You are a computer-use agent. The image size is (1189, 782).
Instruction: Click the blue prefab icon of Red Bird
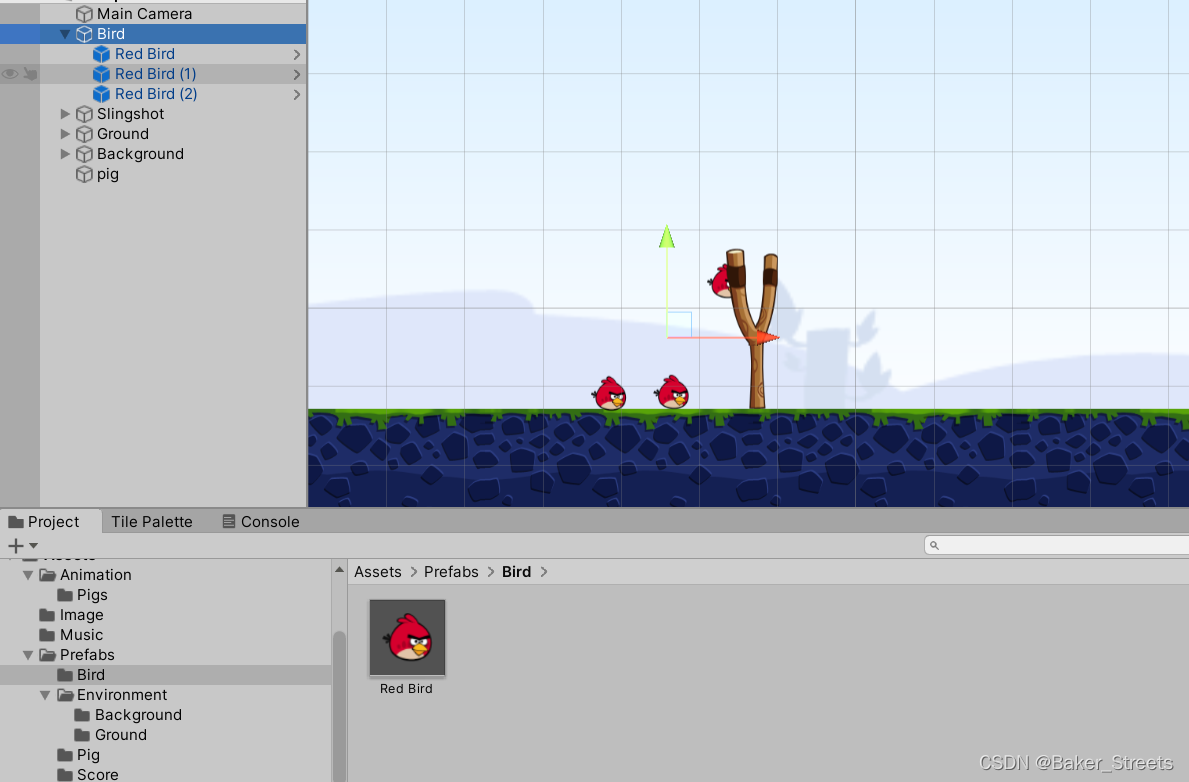click(101, 54)
